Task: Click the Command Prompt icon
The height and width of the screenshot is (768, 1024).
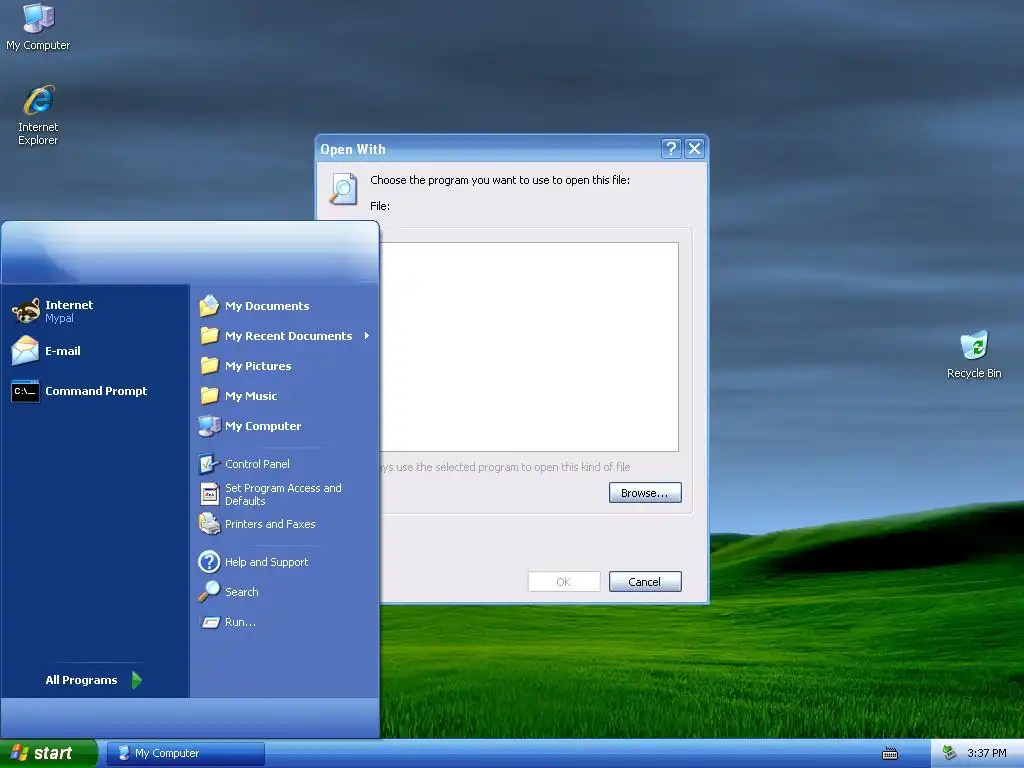Action: [25, 391]
